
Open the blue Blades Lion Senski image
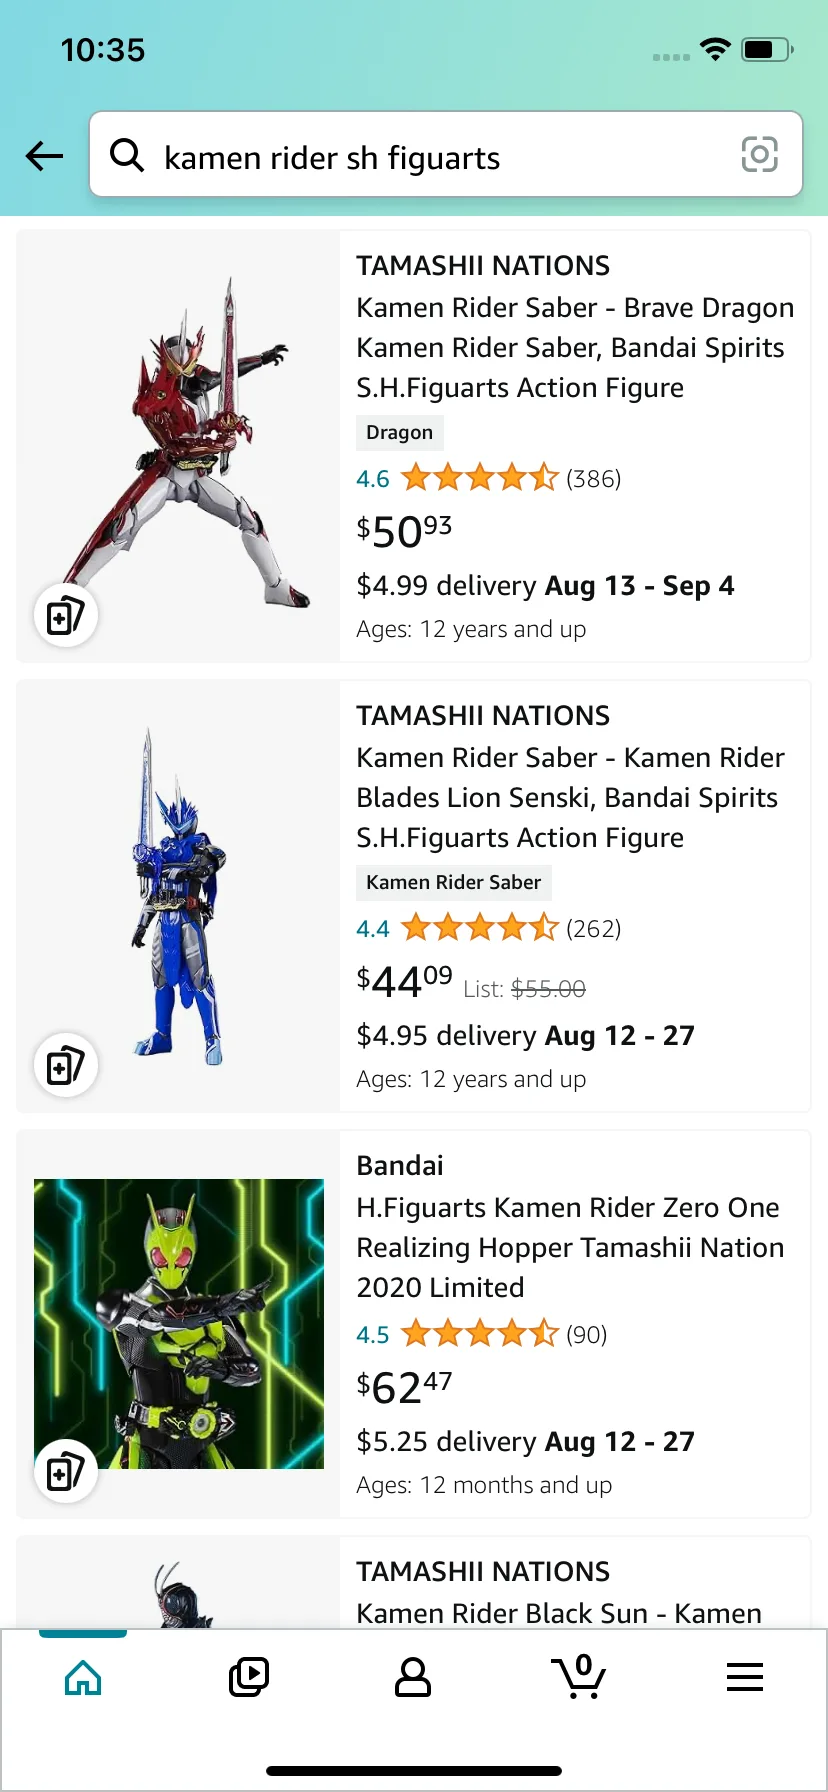click(x=180, y=895)
